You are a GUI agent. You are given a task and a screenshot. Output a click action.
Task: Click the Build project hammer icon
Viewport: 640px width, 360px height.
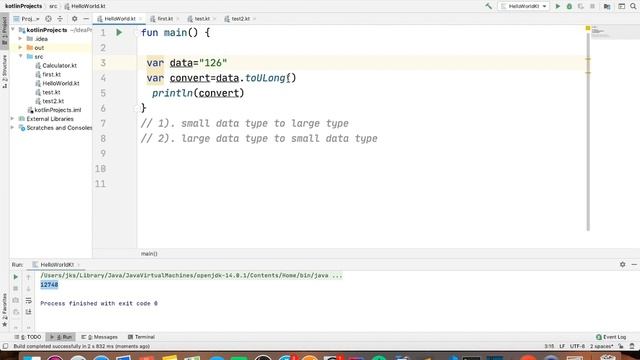pos(488,6)
